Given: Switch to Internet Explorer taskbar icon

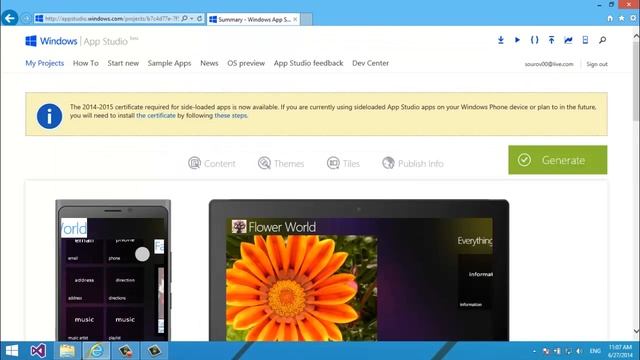Looking at the screenshot, I should point(96,351).
